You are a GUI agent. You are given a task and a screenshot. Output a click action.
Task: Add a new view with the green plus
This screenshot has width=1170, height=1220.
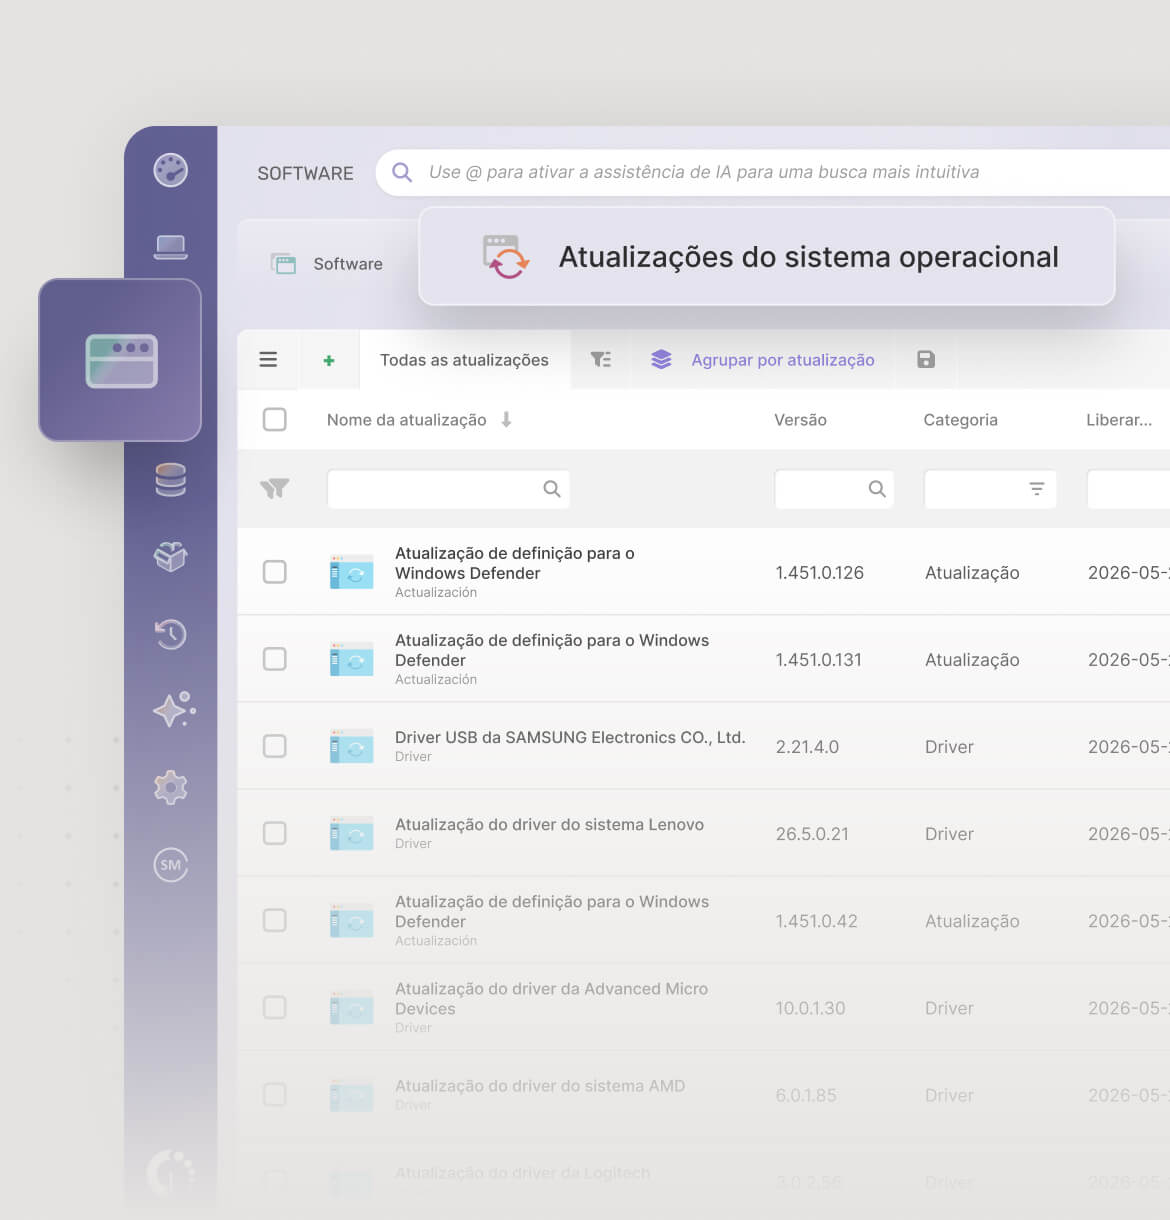coord(329,360)
